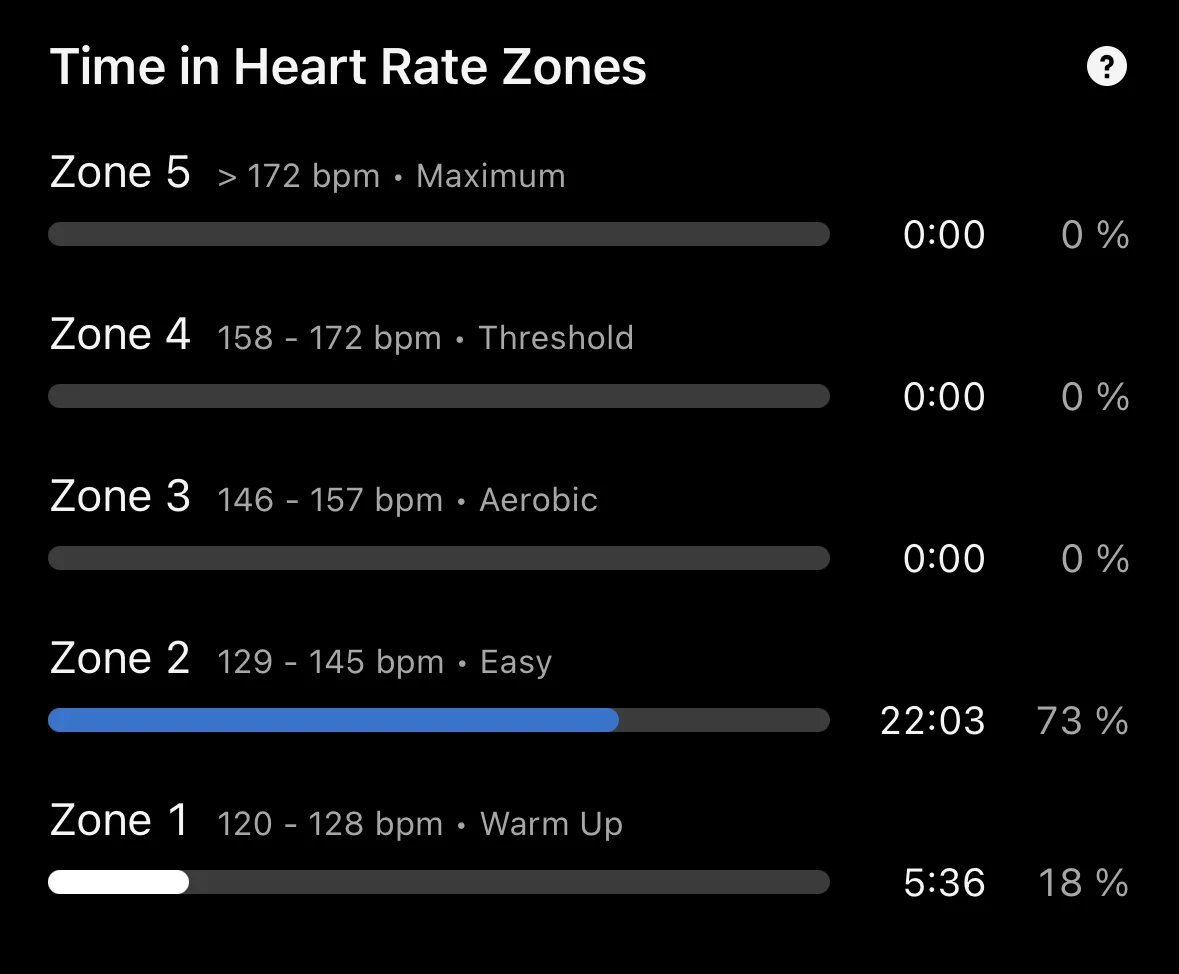The height and width of the screenshot is (974, 1179).
Task: Click the 5:36 time for Zone 1
Action: (944, 883)
